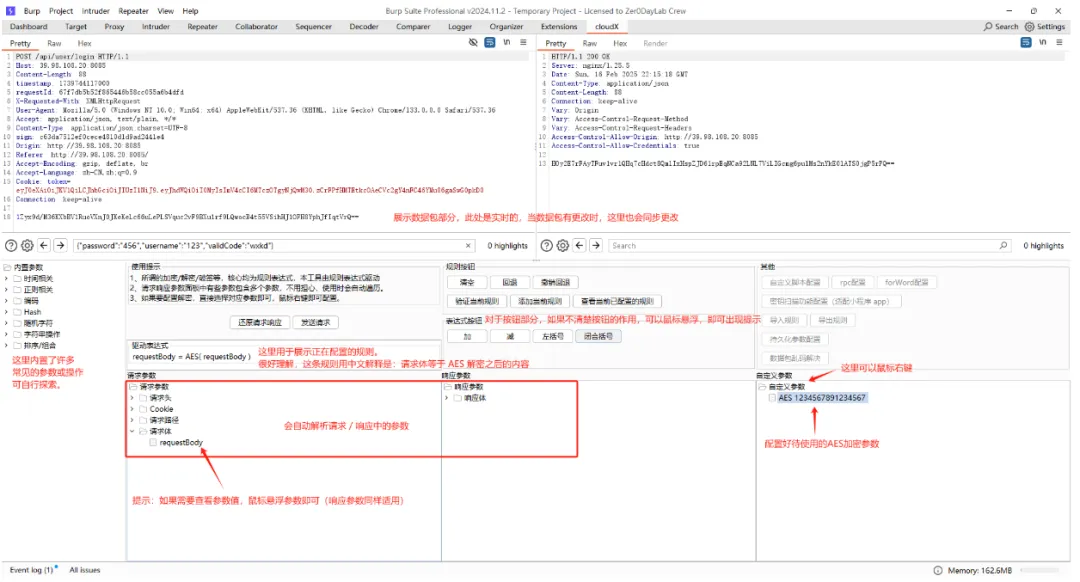Clear the request search field
Image resolution: width=1080 pixels, height=582 pixels.
click(x=468, y=245)
